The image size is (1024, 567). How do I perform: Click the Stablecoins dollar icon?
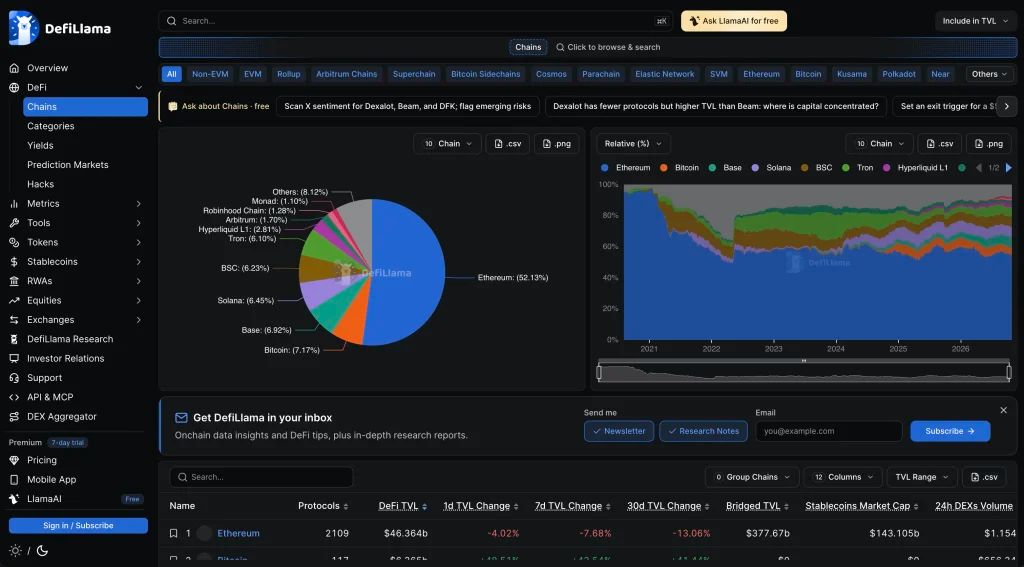[14, 262]
